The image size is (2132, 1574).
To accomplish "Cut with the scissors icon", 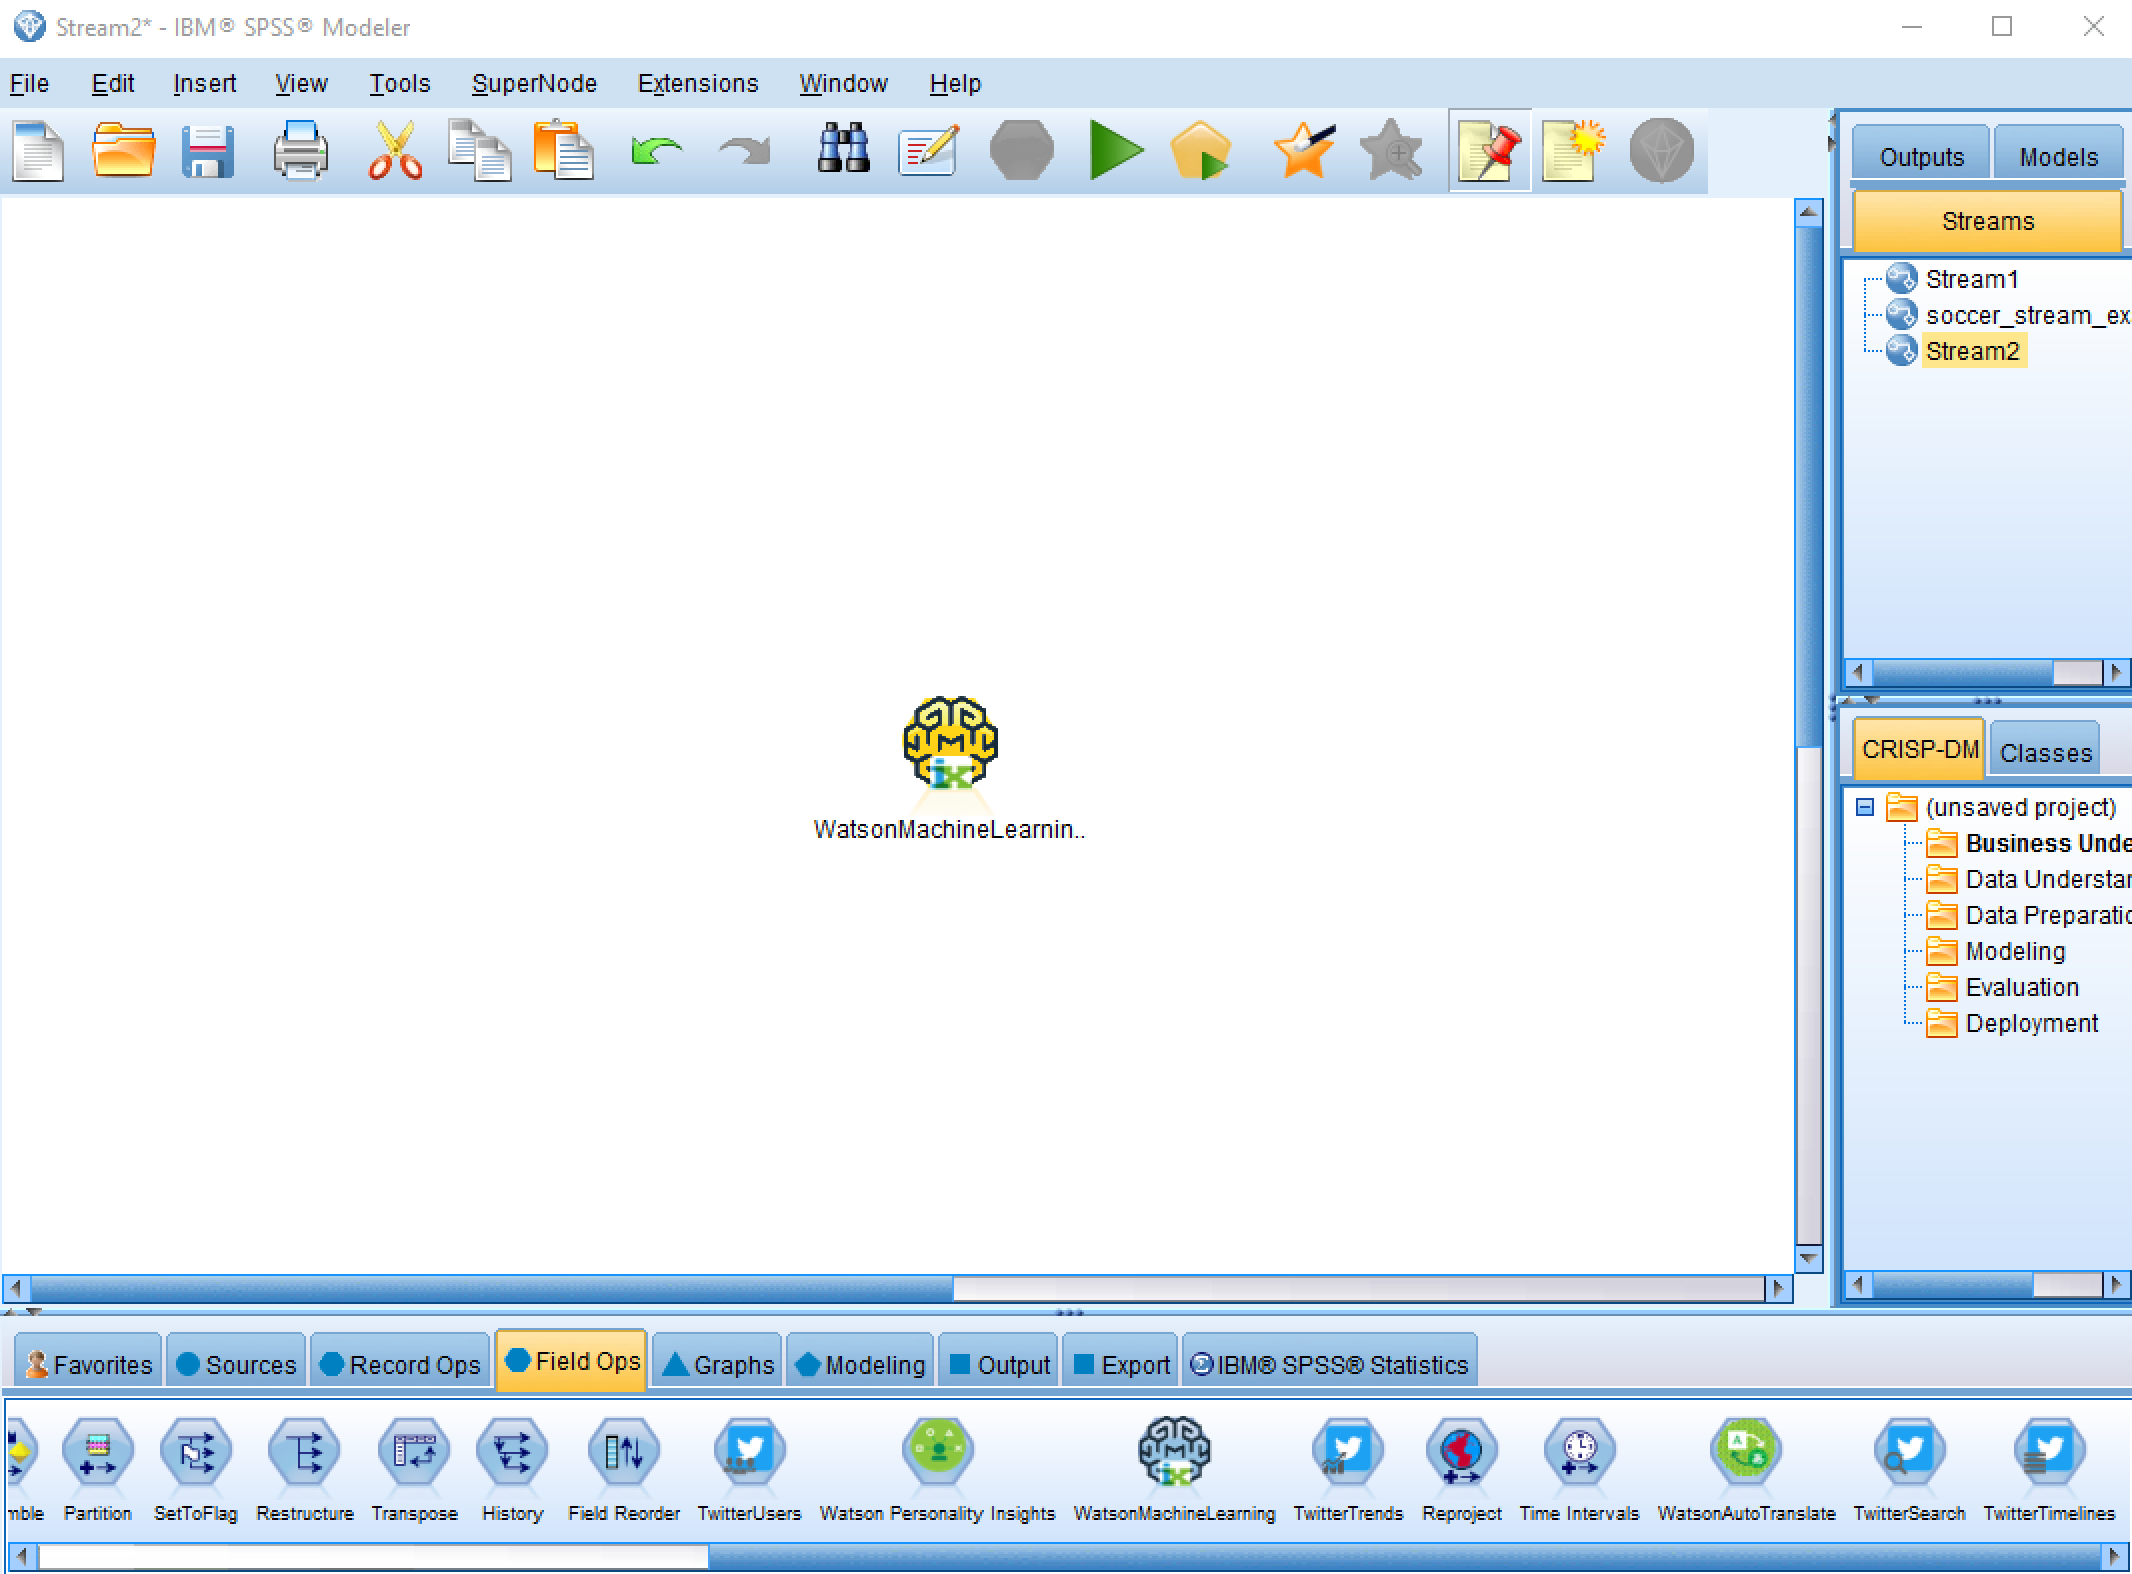I will tap(395, 151).
